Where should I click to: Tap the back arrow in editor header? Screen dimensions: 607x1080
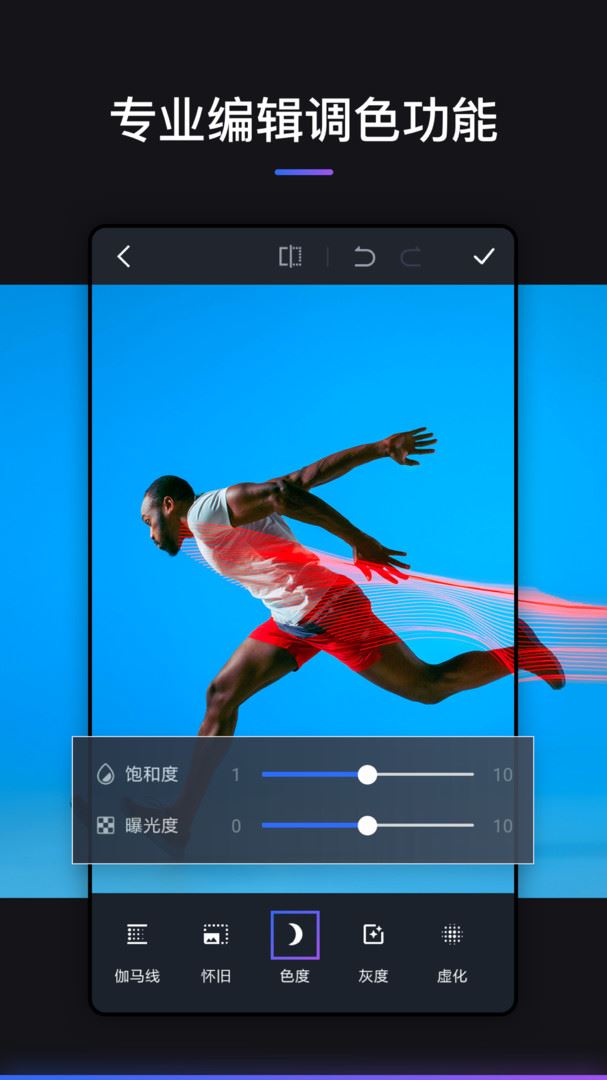123,257
